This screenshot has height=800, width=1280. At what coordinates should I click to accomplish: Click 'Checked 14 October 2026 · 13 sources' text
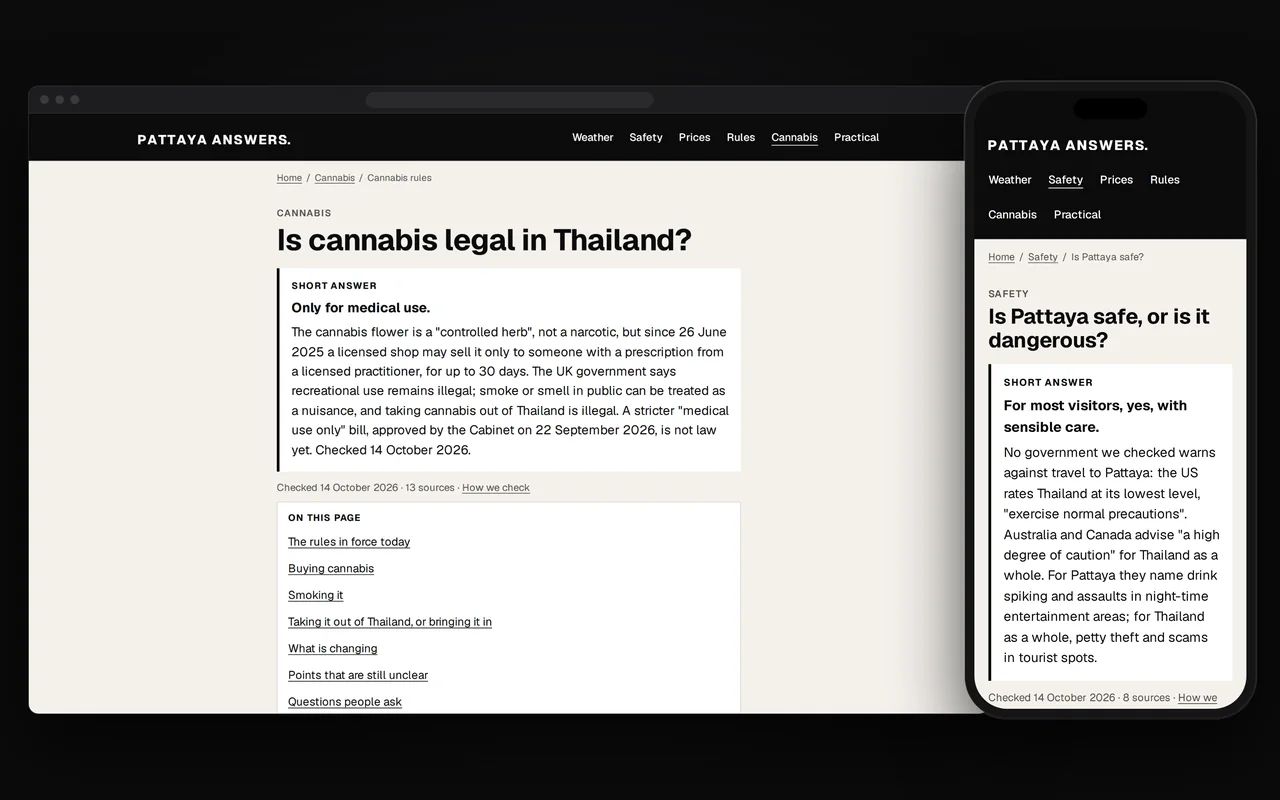click(x=365, y=488)
